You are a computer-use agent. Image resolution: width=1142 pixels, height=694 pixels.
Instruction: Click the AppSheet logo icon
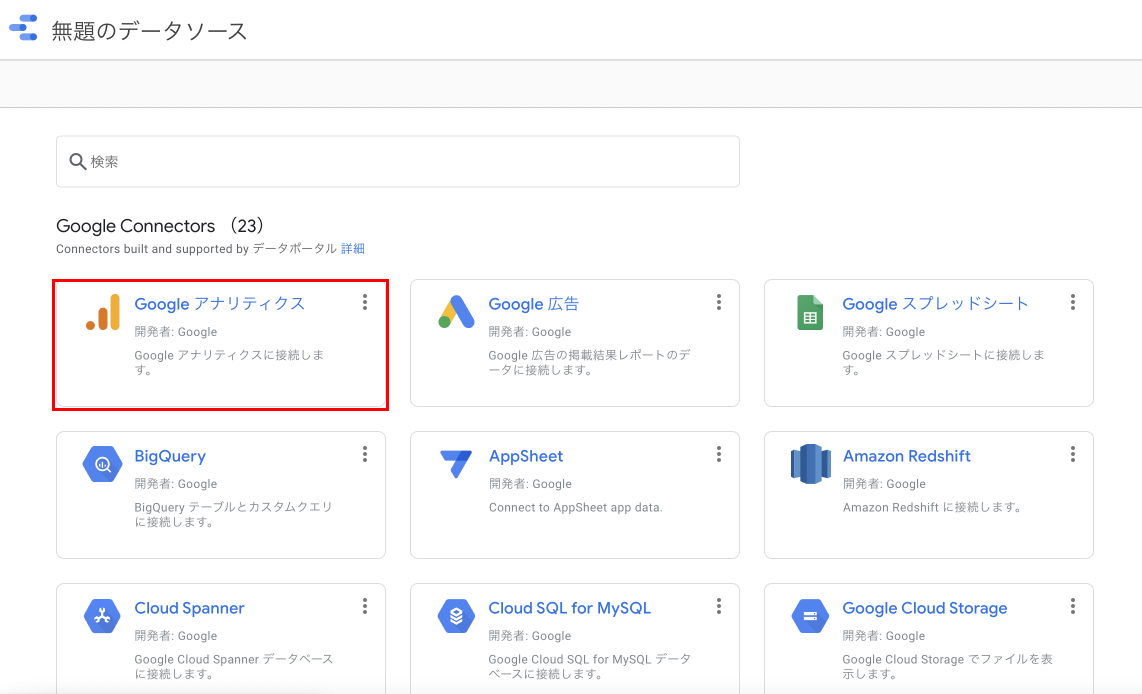pos(457,464)
